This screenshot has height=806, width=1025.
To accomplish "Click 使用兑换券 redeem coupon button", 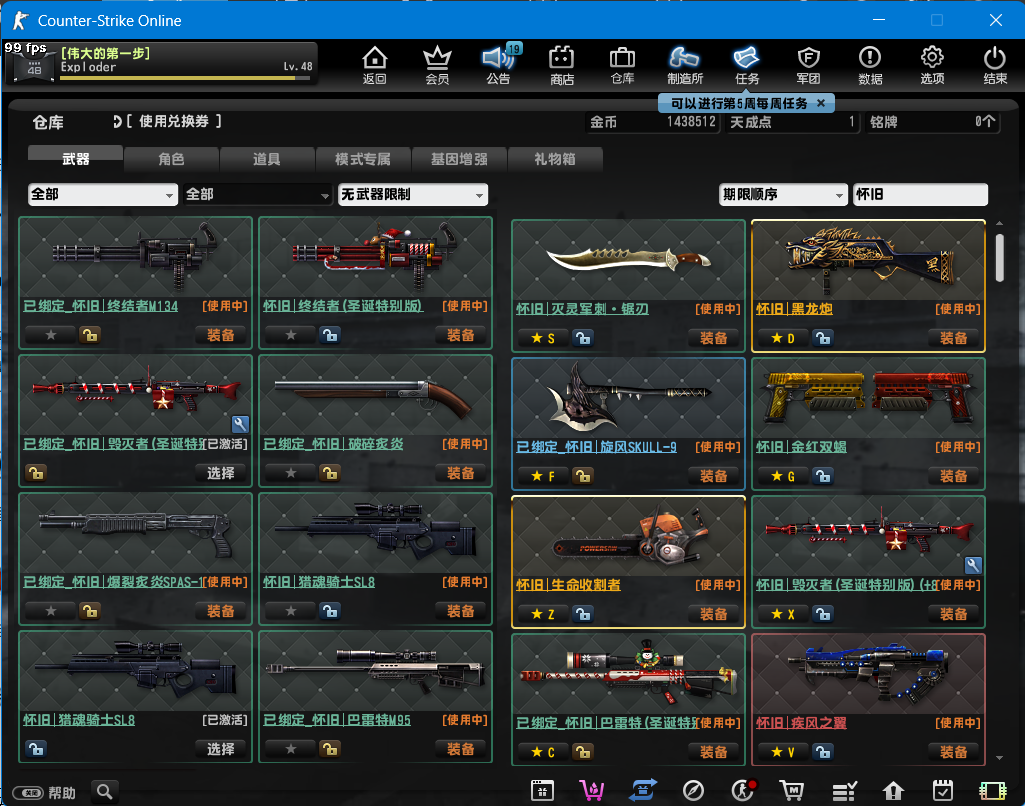I will 167,122.
